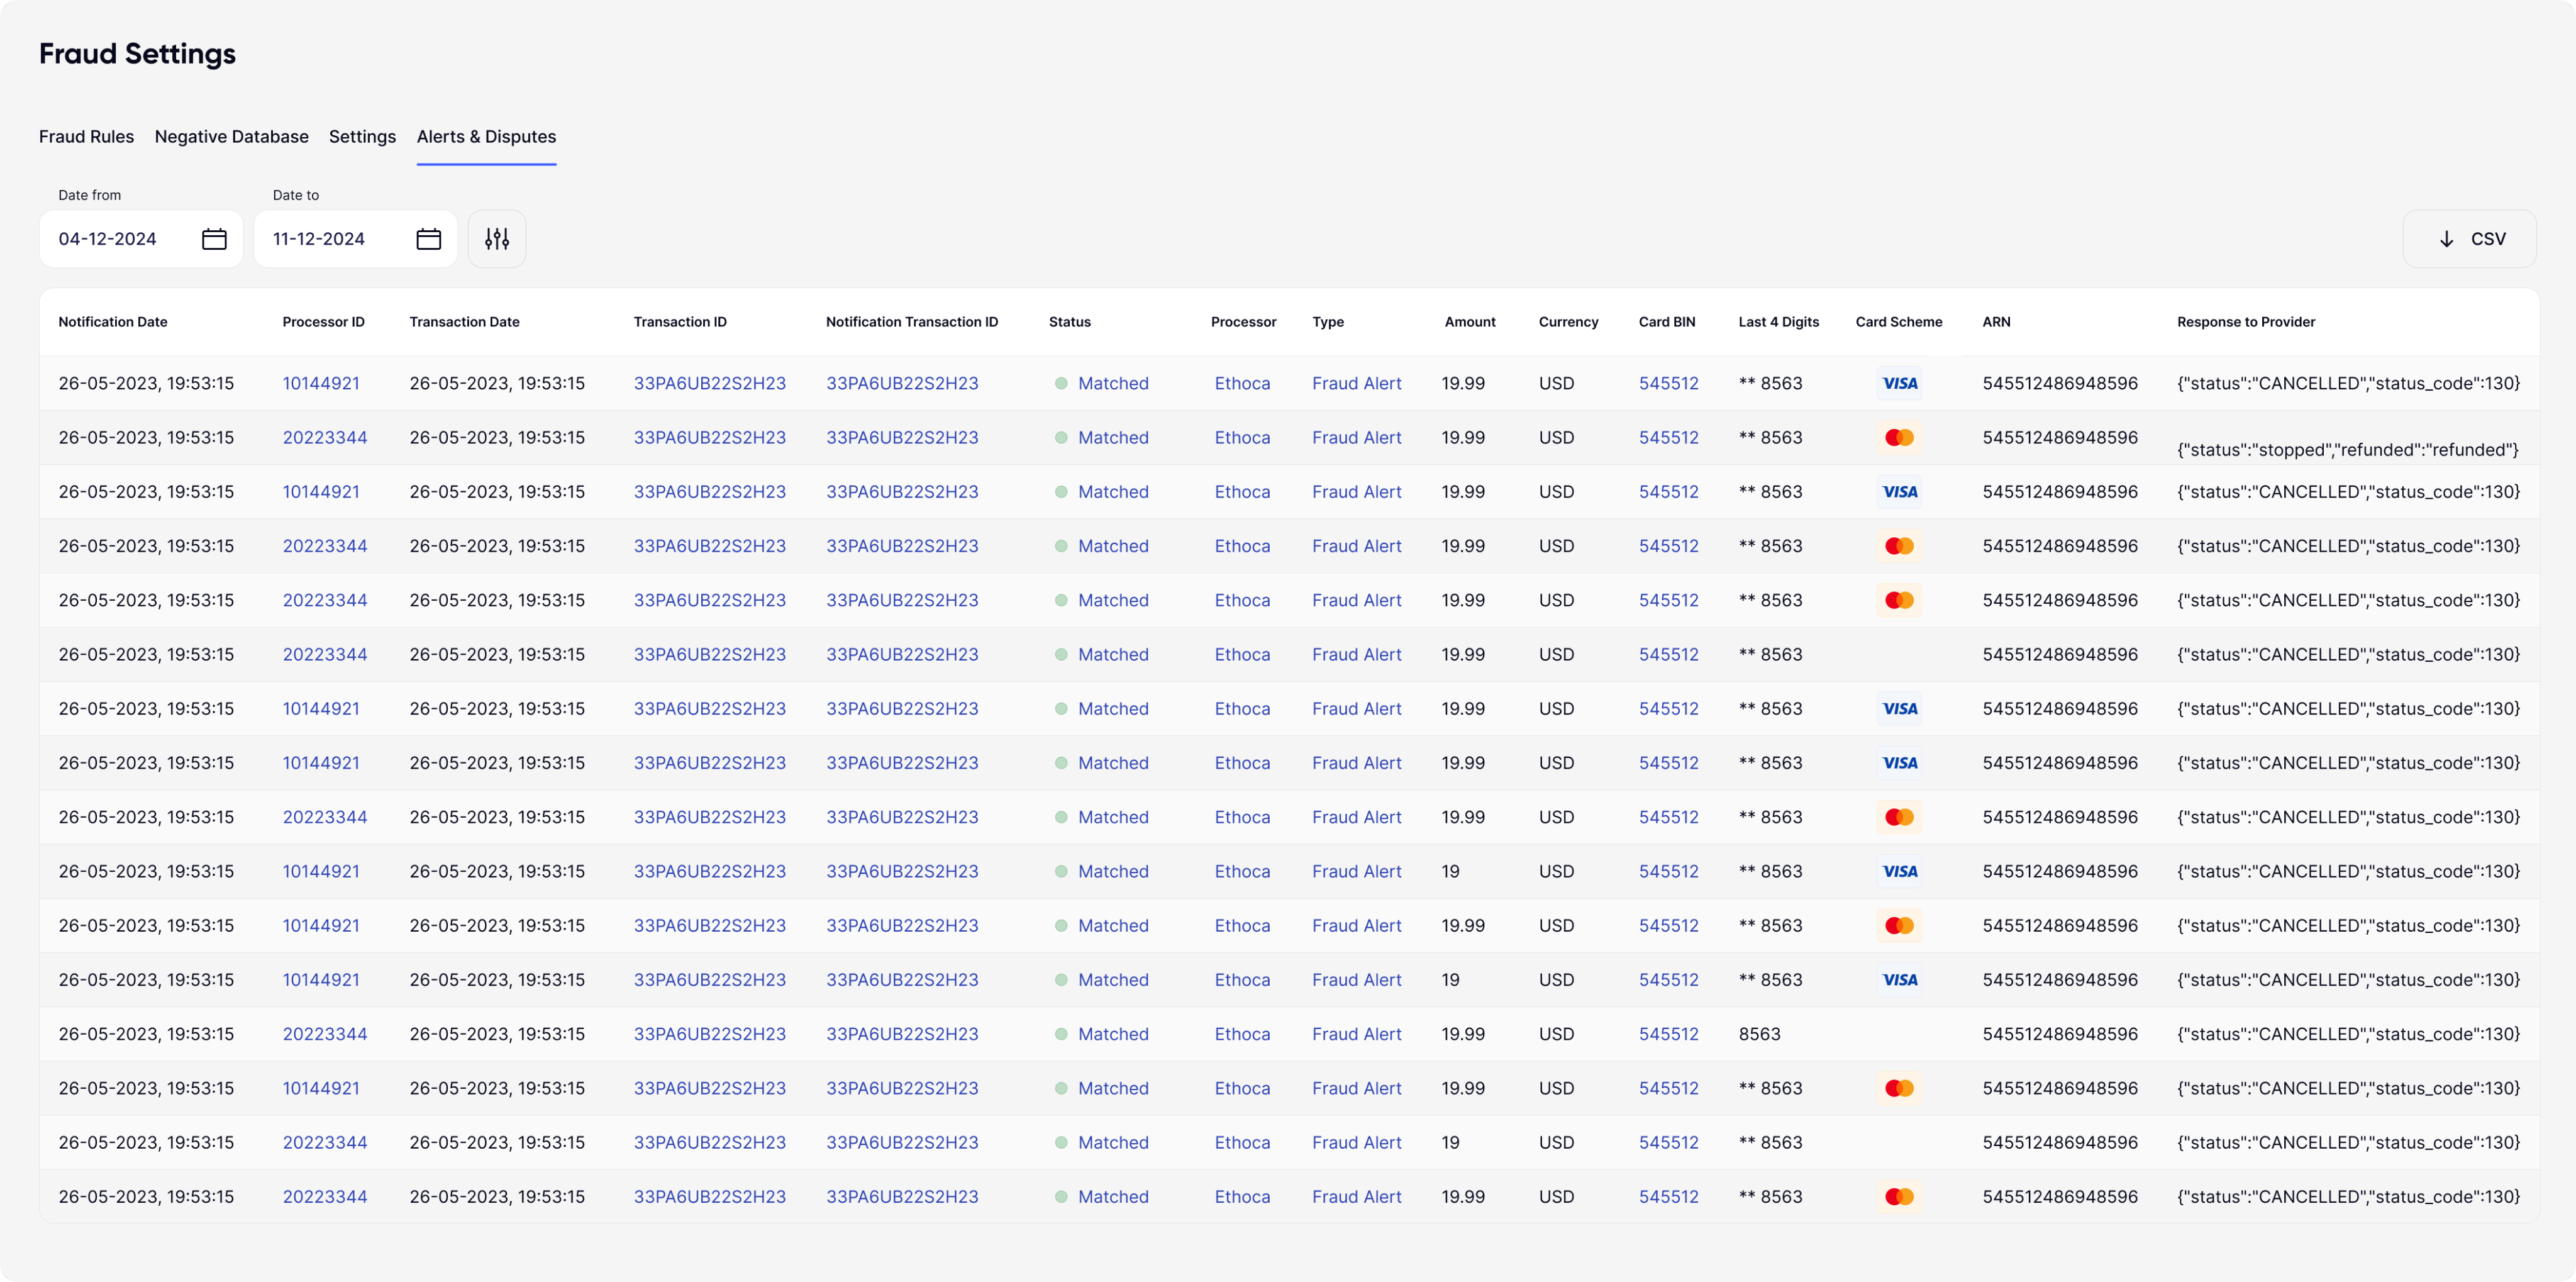The height and width of the screenshot is (1282, 2576).
Task: Select the Alerts & Disputes tab
Action: pos(486,137)
